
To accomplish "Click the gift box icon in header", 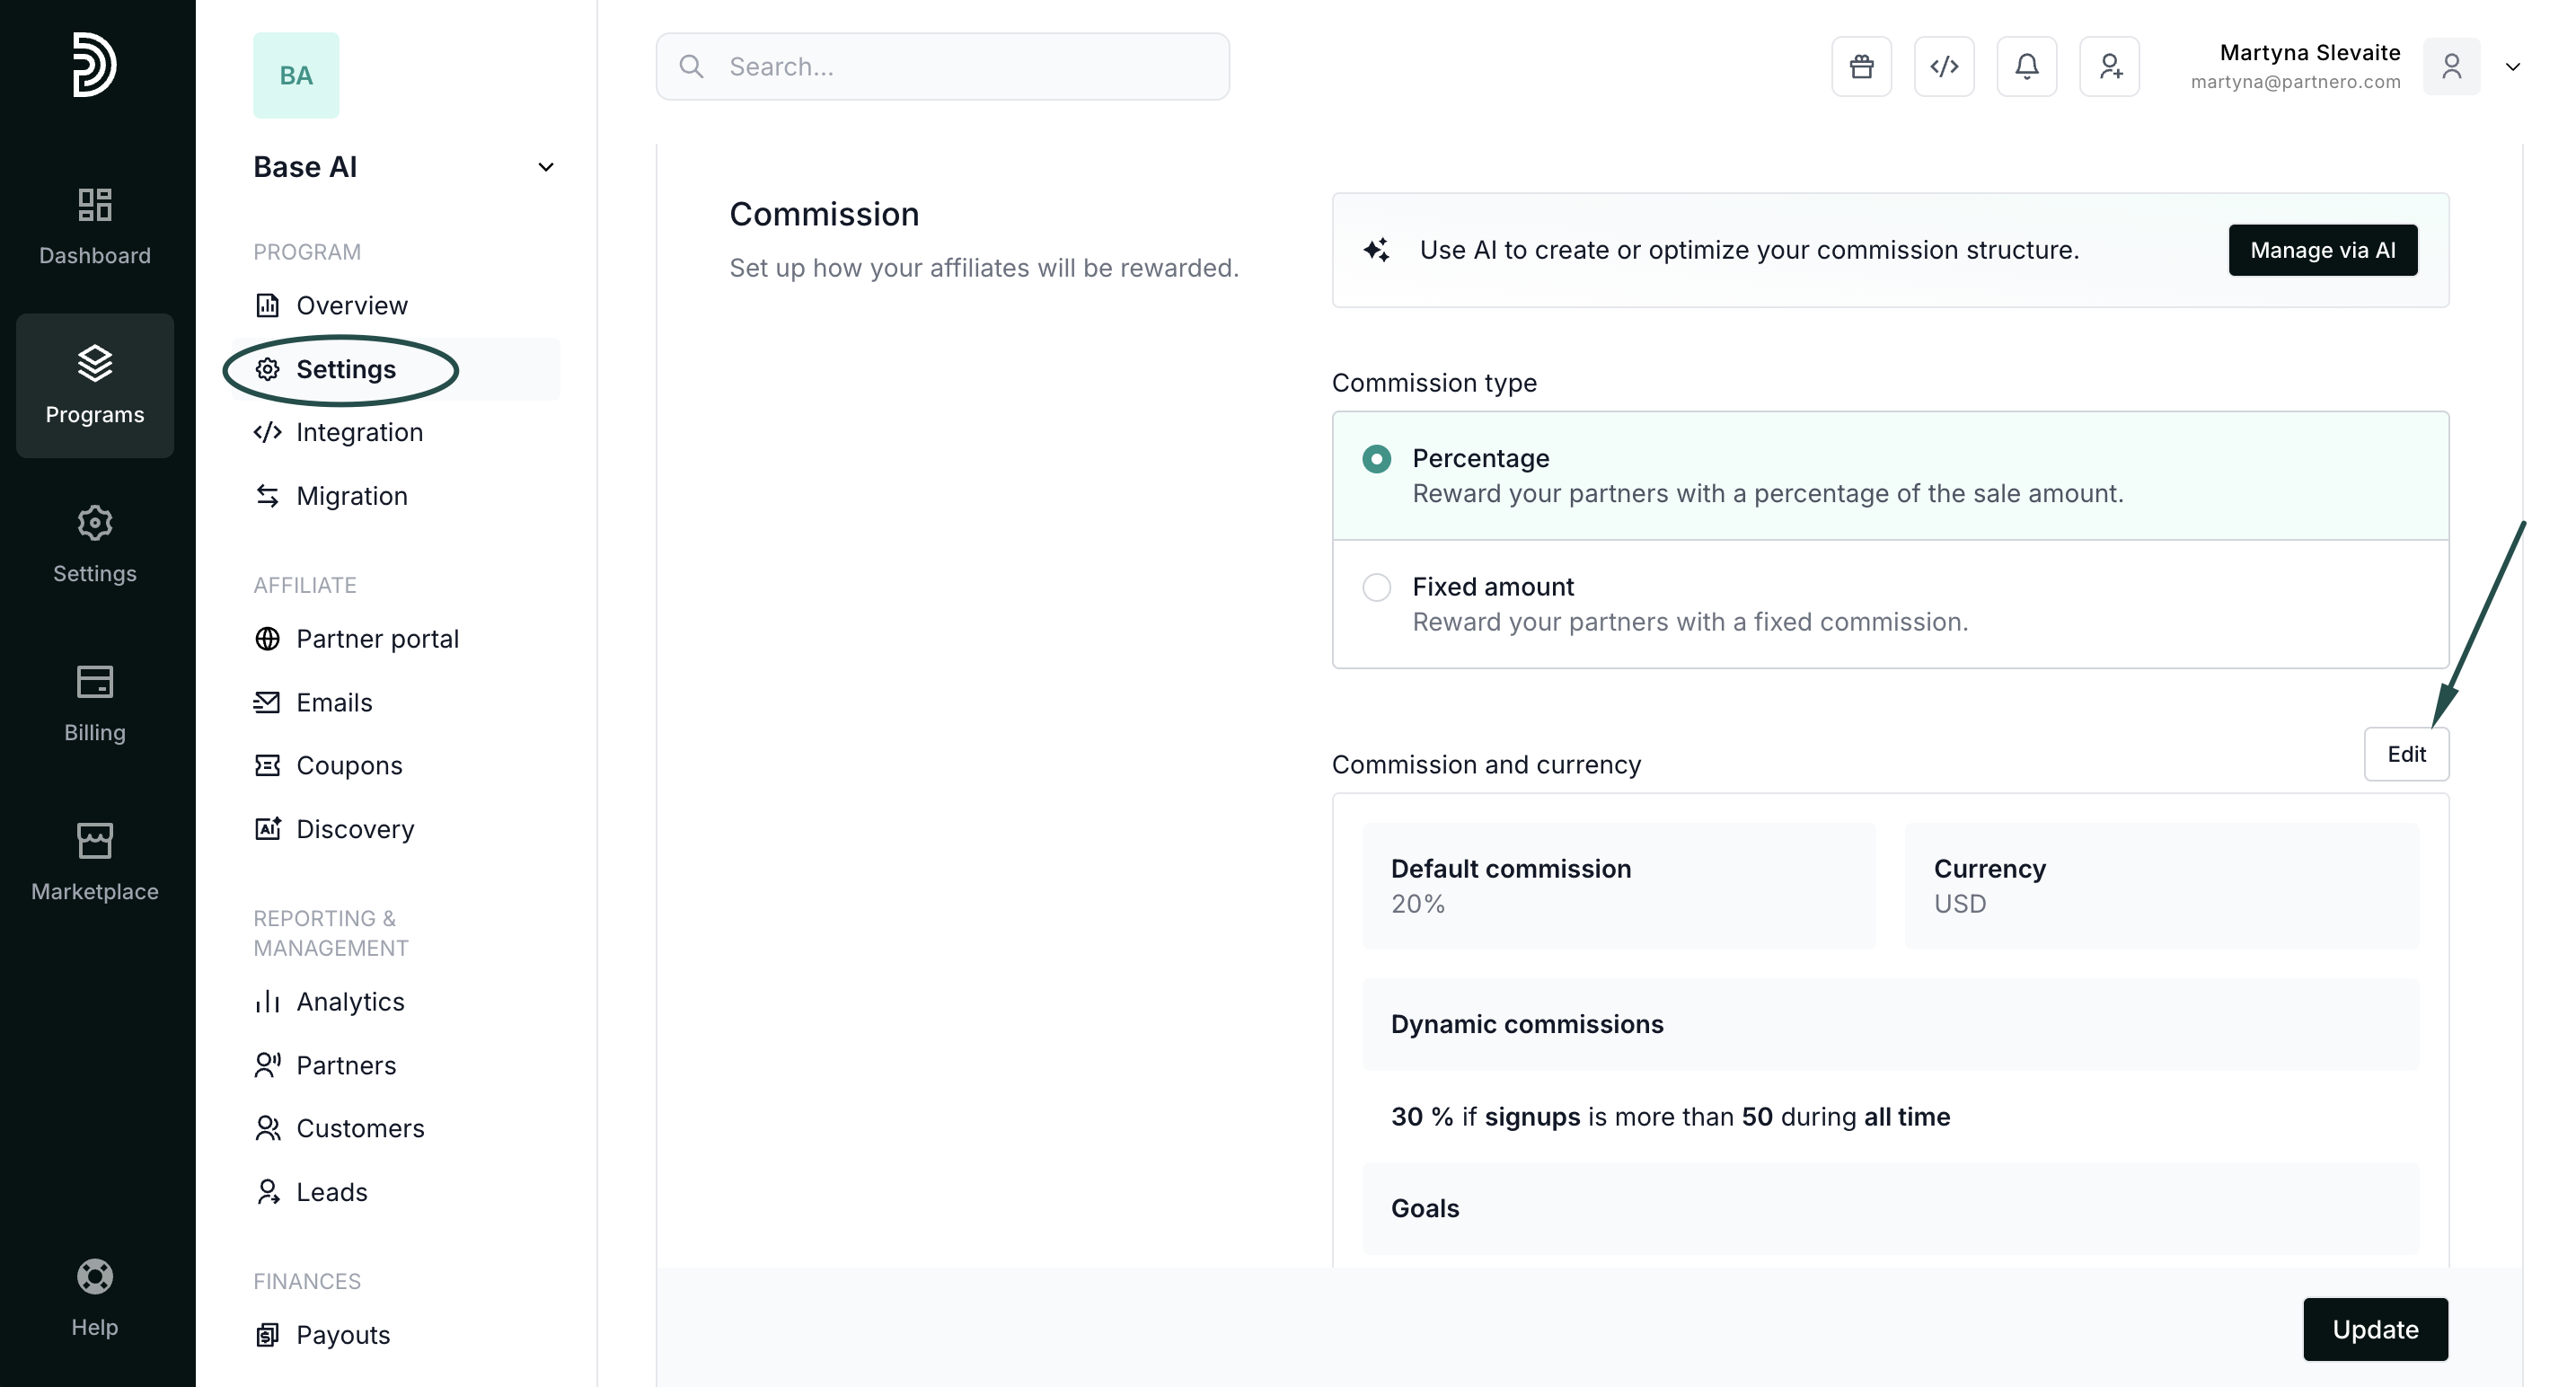I will (x=1861, y=66).
